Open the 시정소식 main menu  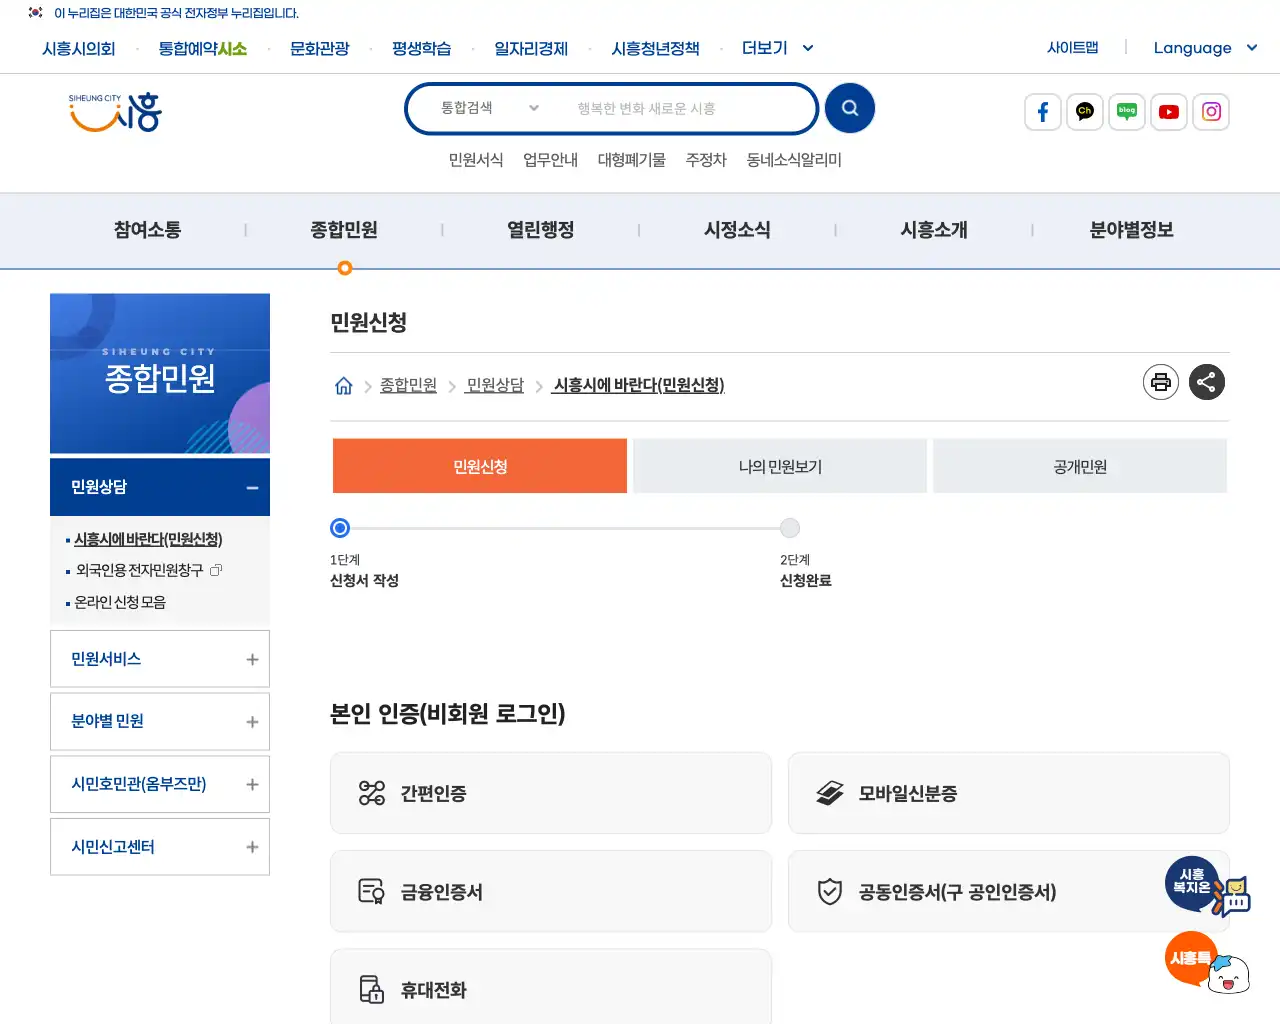(x=737, y=230)
